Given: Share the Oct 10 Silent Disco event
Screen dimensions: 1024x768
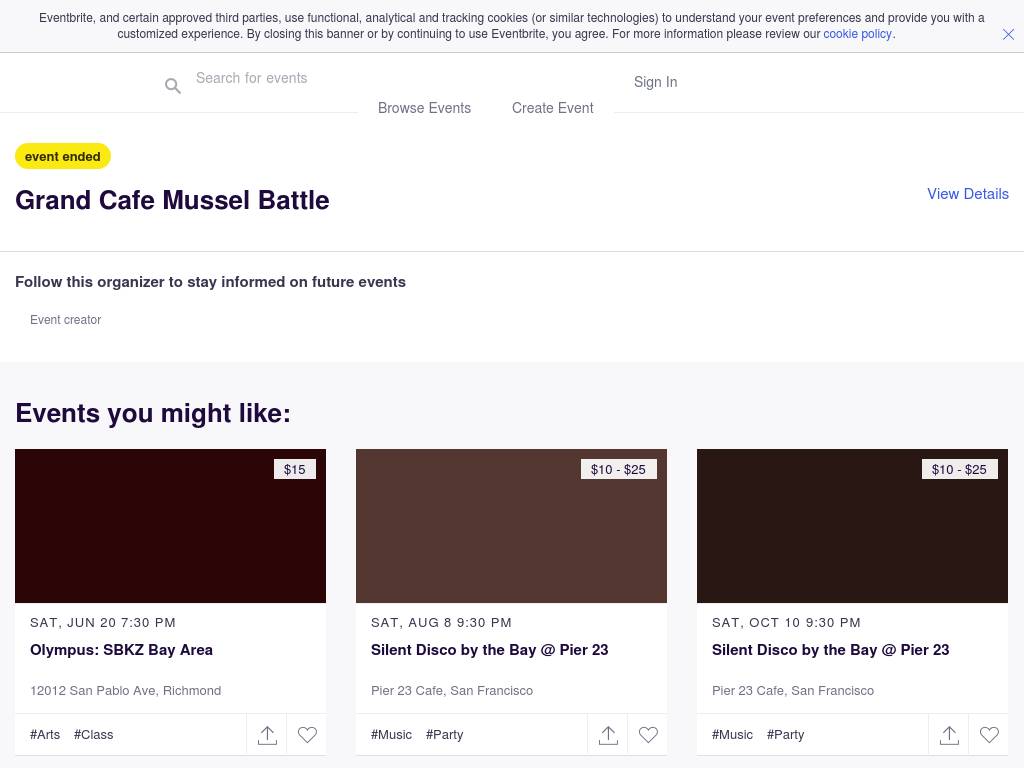Looking at the screenshot, I should tap(949, 735).
